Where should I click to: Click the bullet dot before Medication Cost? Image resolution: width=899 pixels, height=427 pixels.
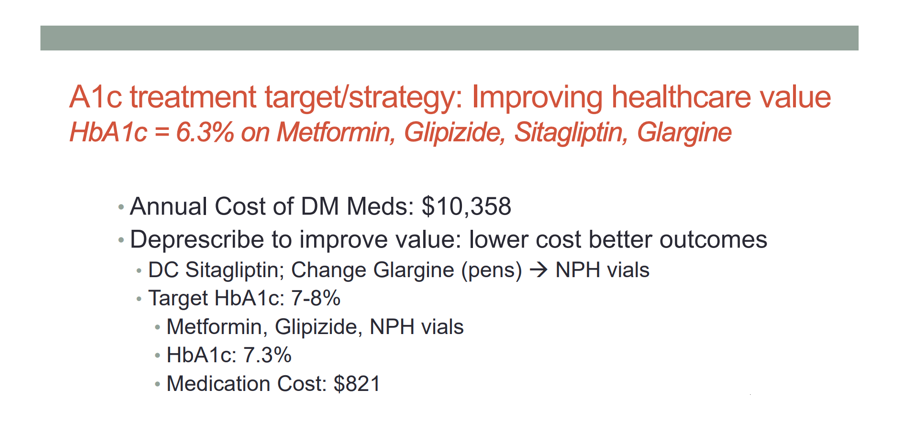click(x=158, y=384)
